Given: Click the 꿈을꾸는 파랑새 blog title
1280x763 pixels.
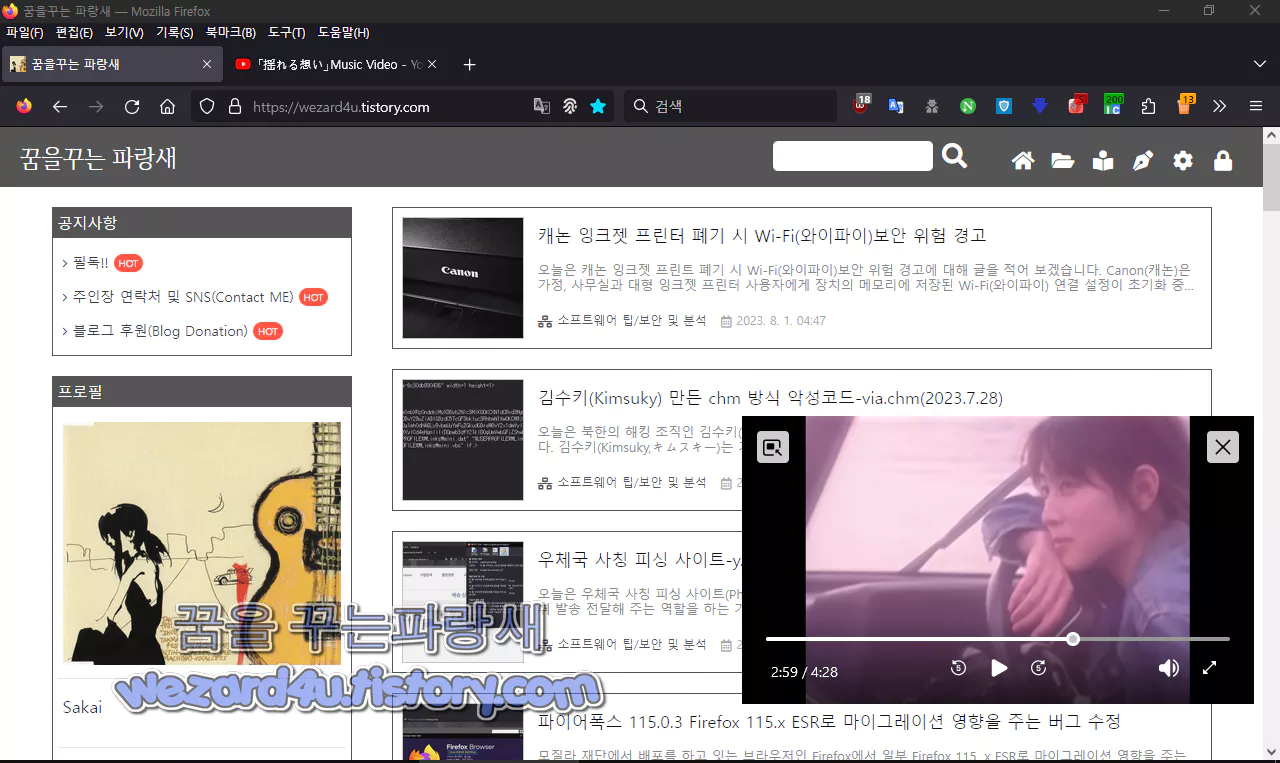Looking at the screenshot, I should pos(98,159).
